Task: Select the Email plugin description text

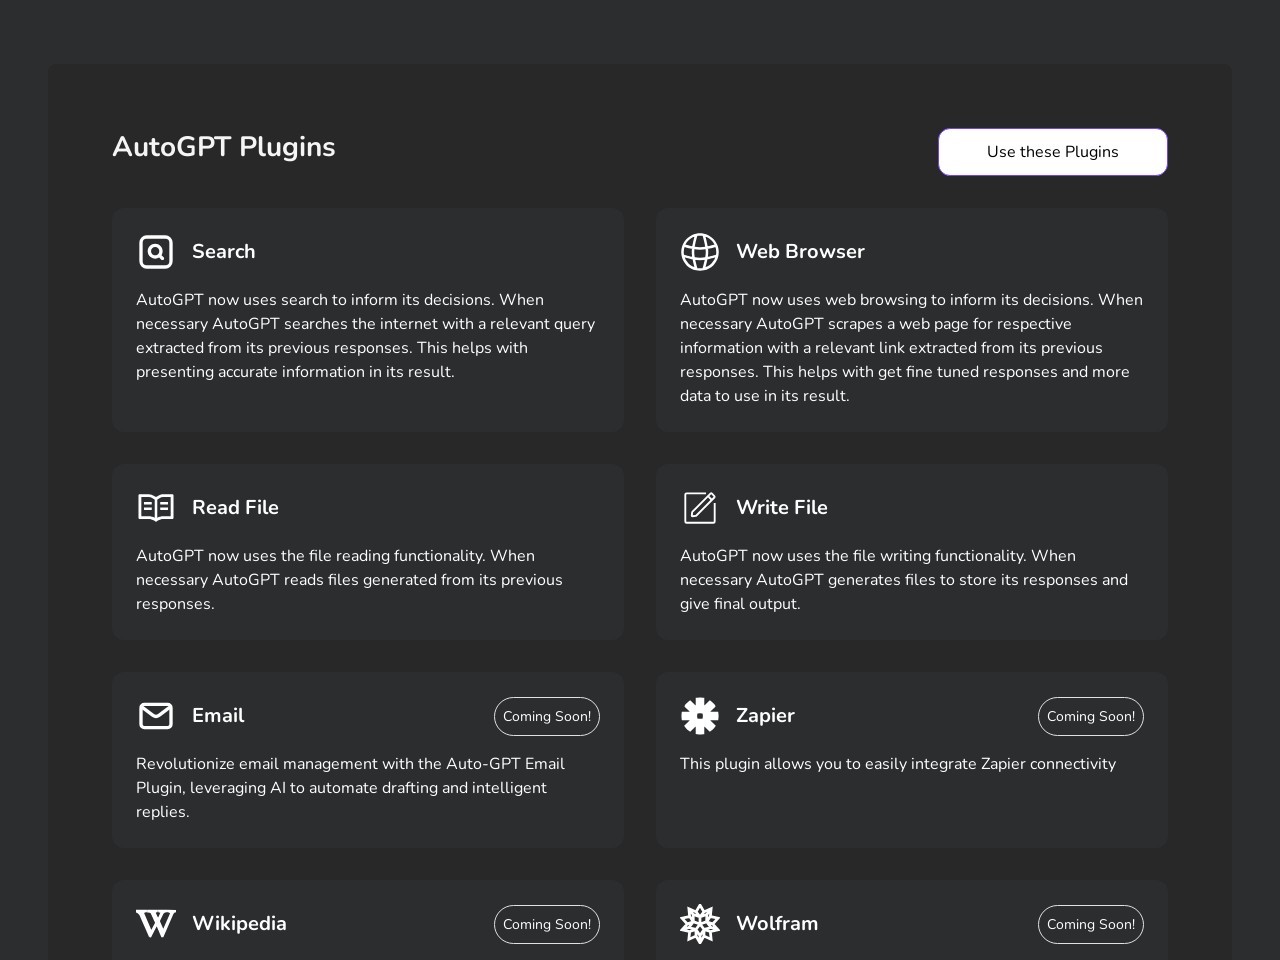Action: click(350, 788)
